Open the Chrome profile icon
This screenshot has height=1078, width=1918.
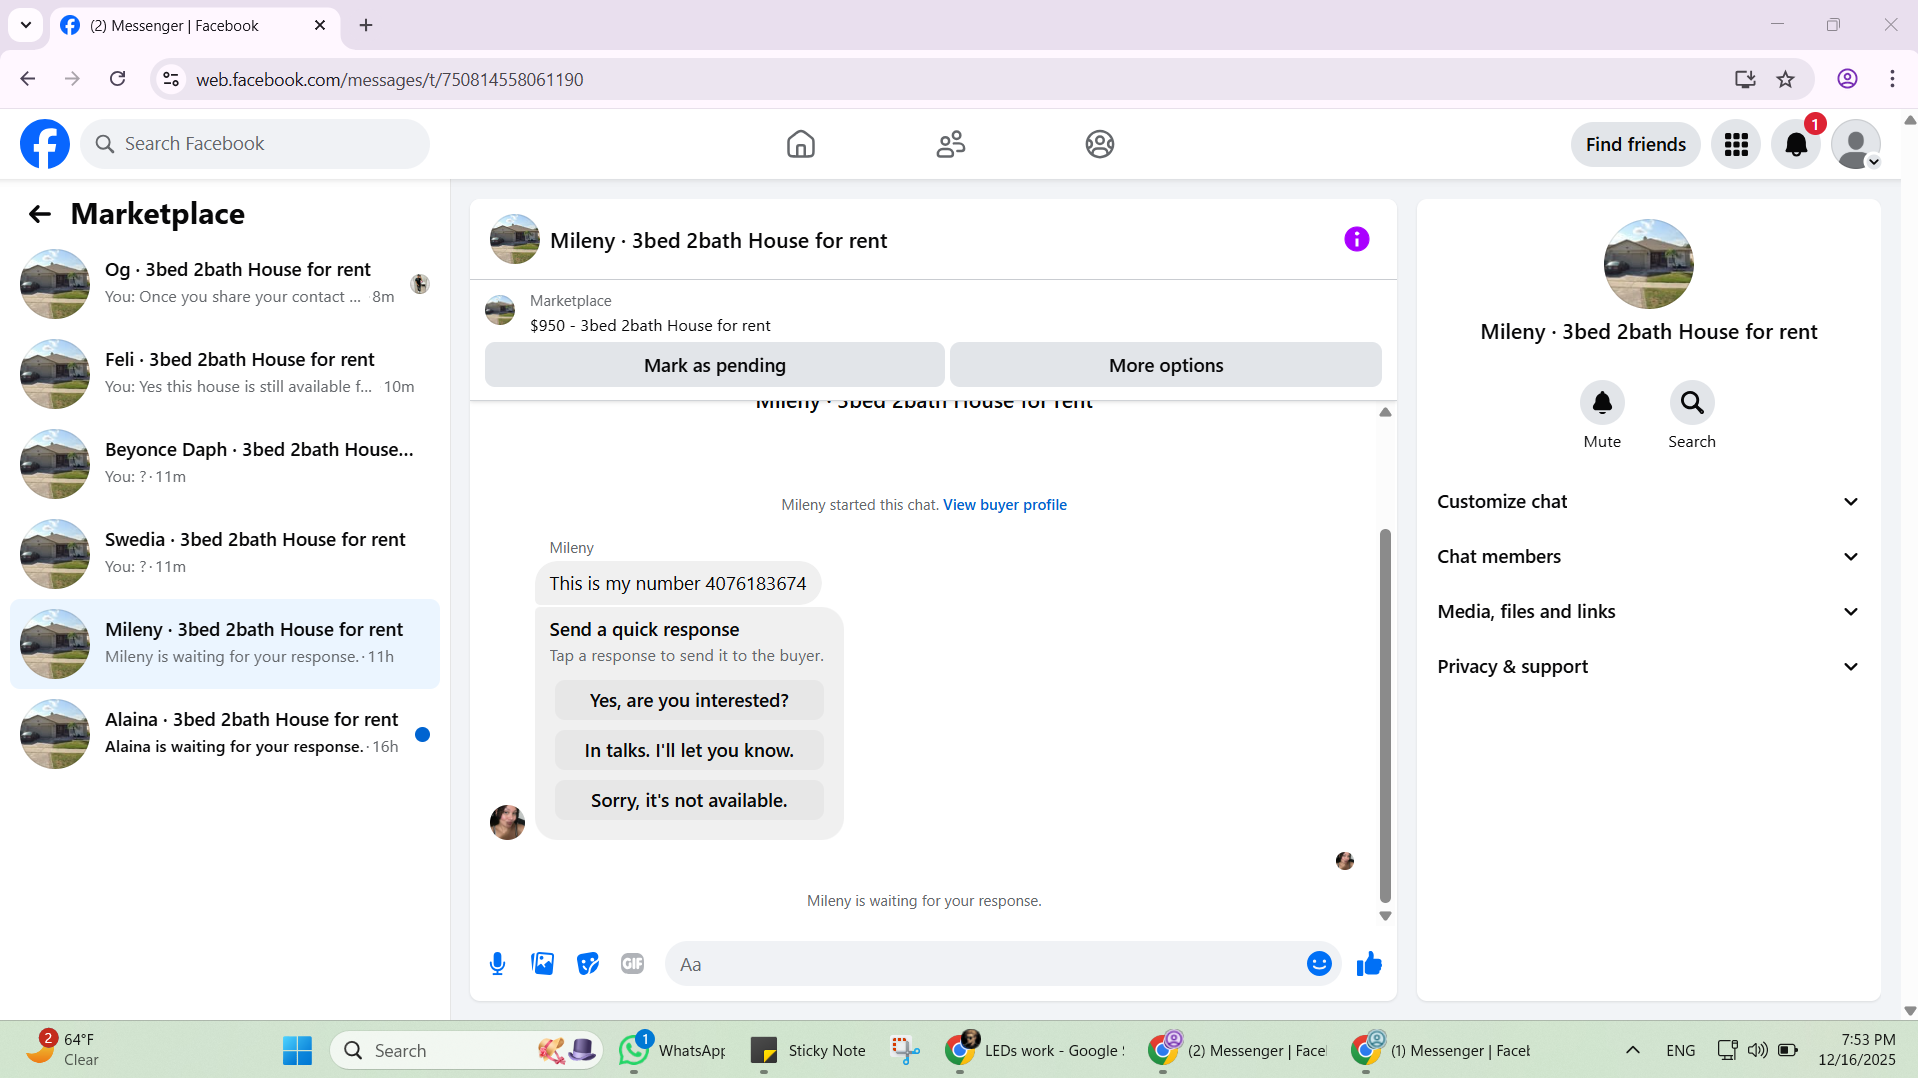1847,79
